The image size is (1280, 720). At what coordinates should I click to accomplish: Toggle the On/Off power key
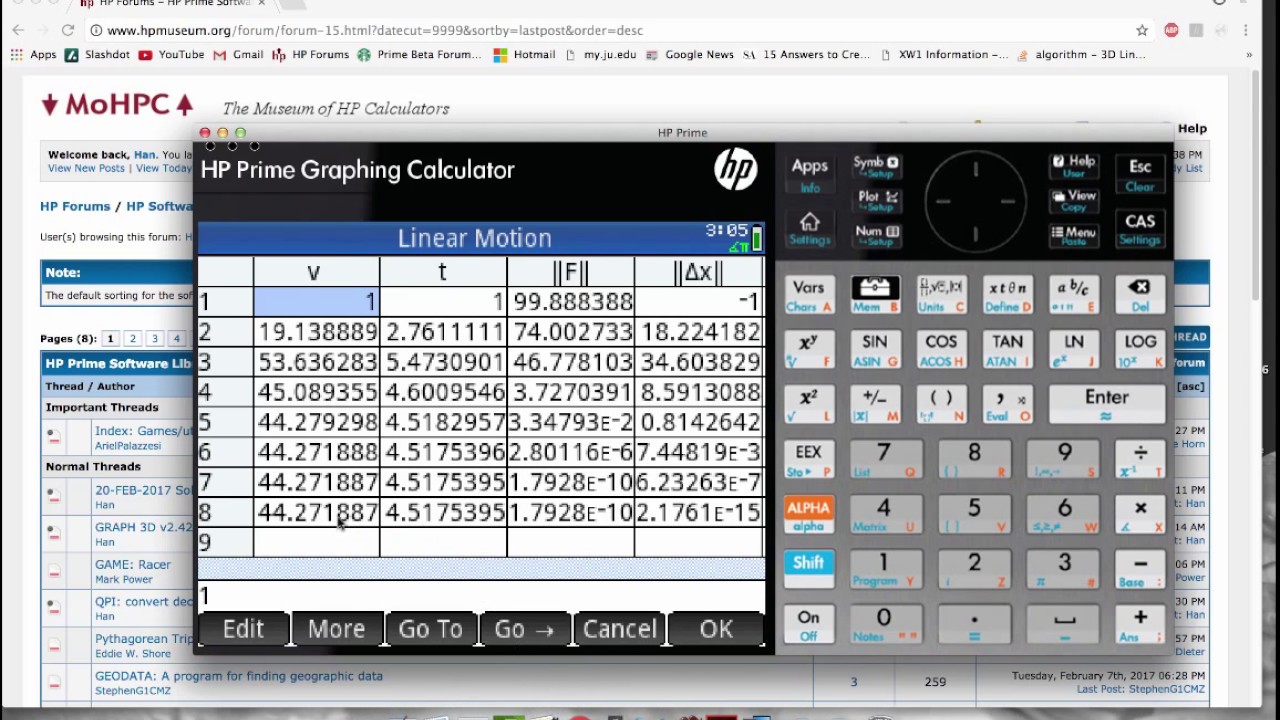tap(808, 625)
